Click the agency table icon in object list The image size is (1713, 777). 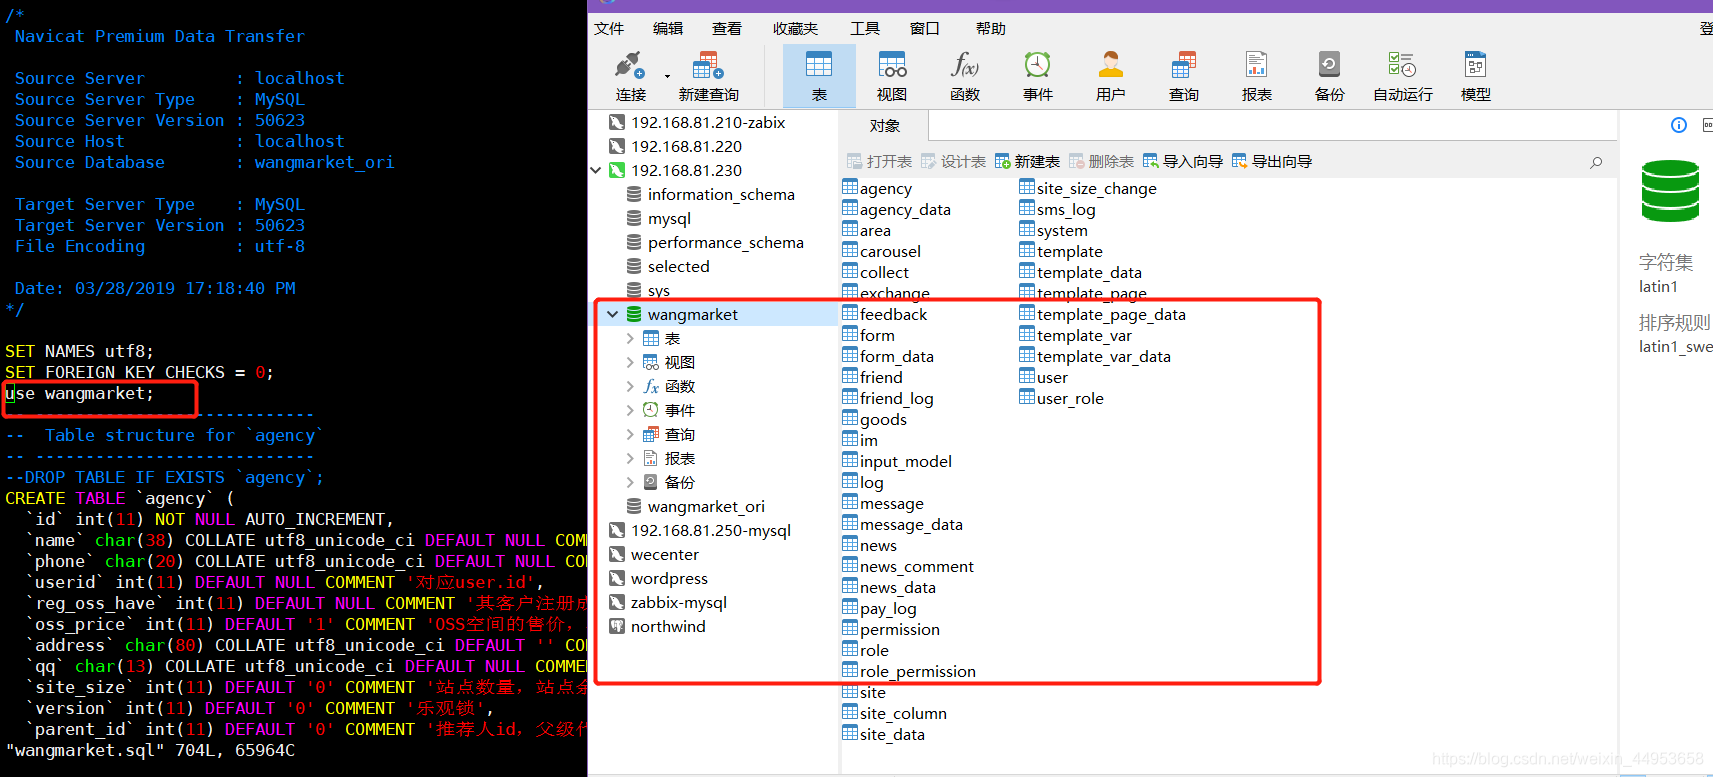coord(850,187)
